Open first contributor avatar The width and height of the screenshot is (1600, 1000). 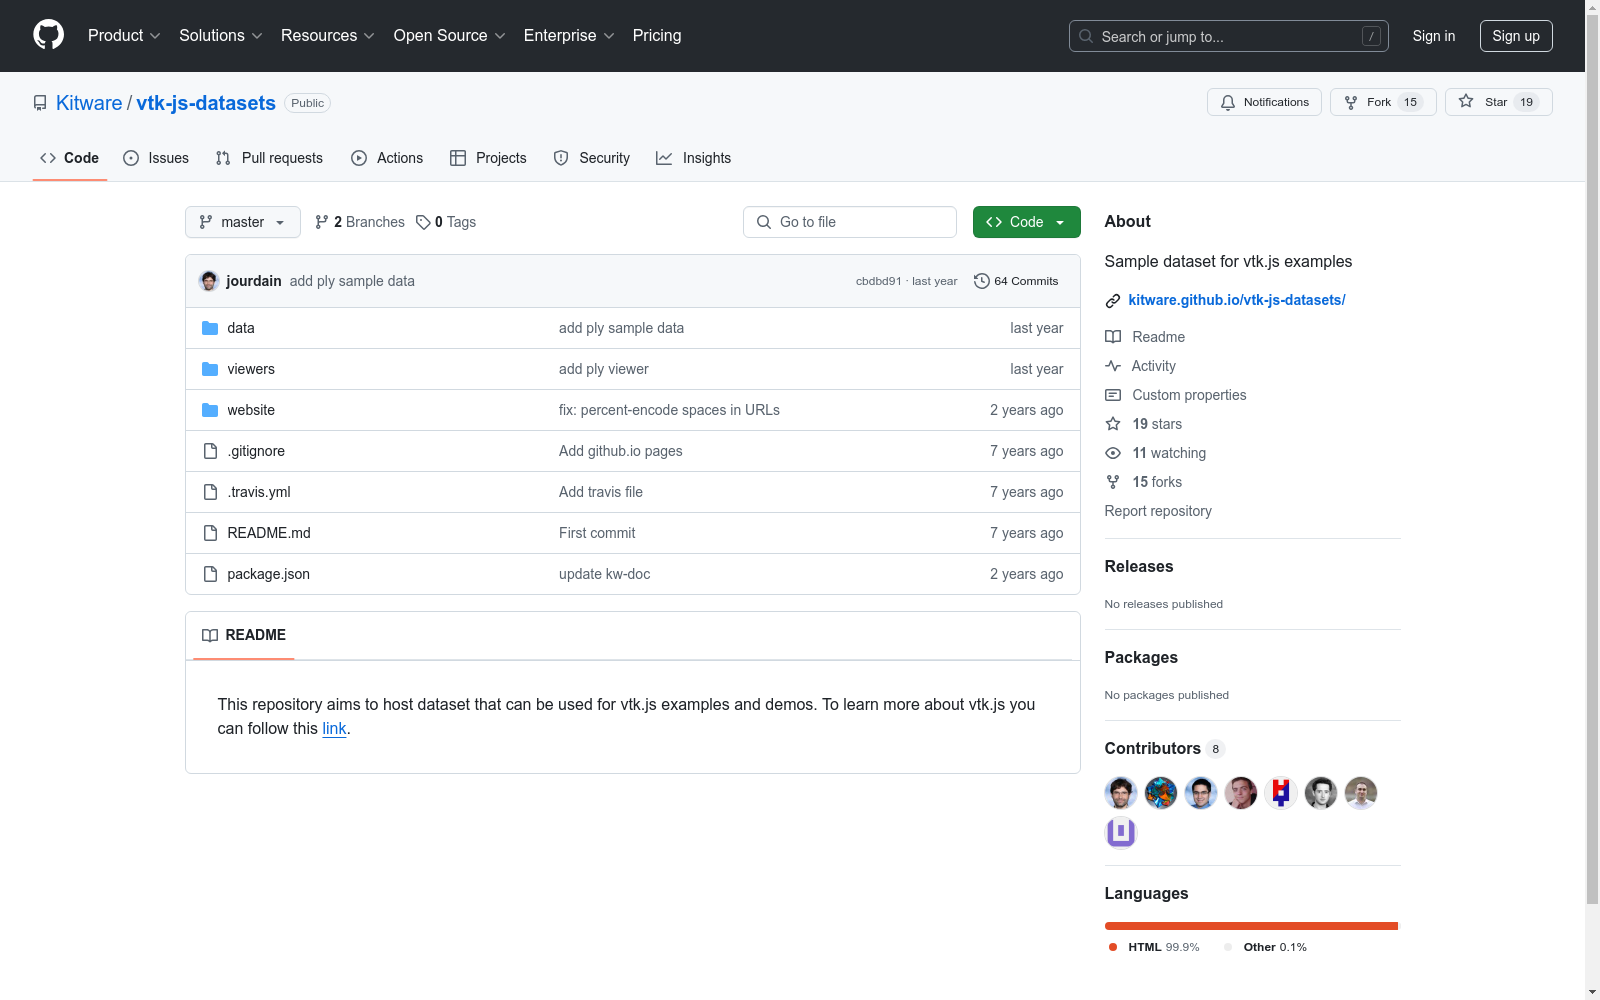[1121, 793]
